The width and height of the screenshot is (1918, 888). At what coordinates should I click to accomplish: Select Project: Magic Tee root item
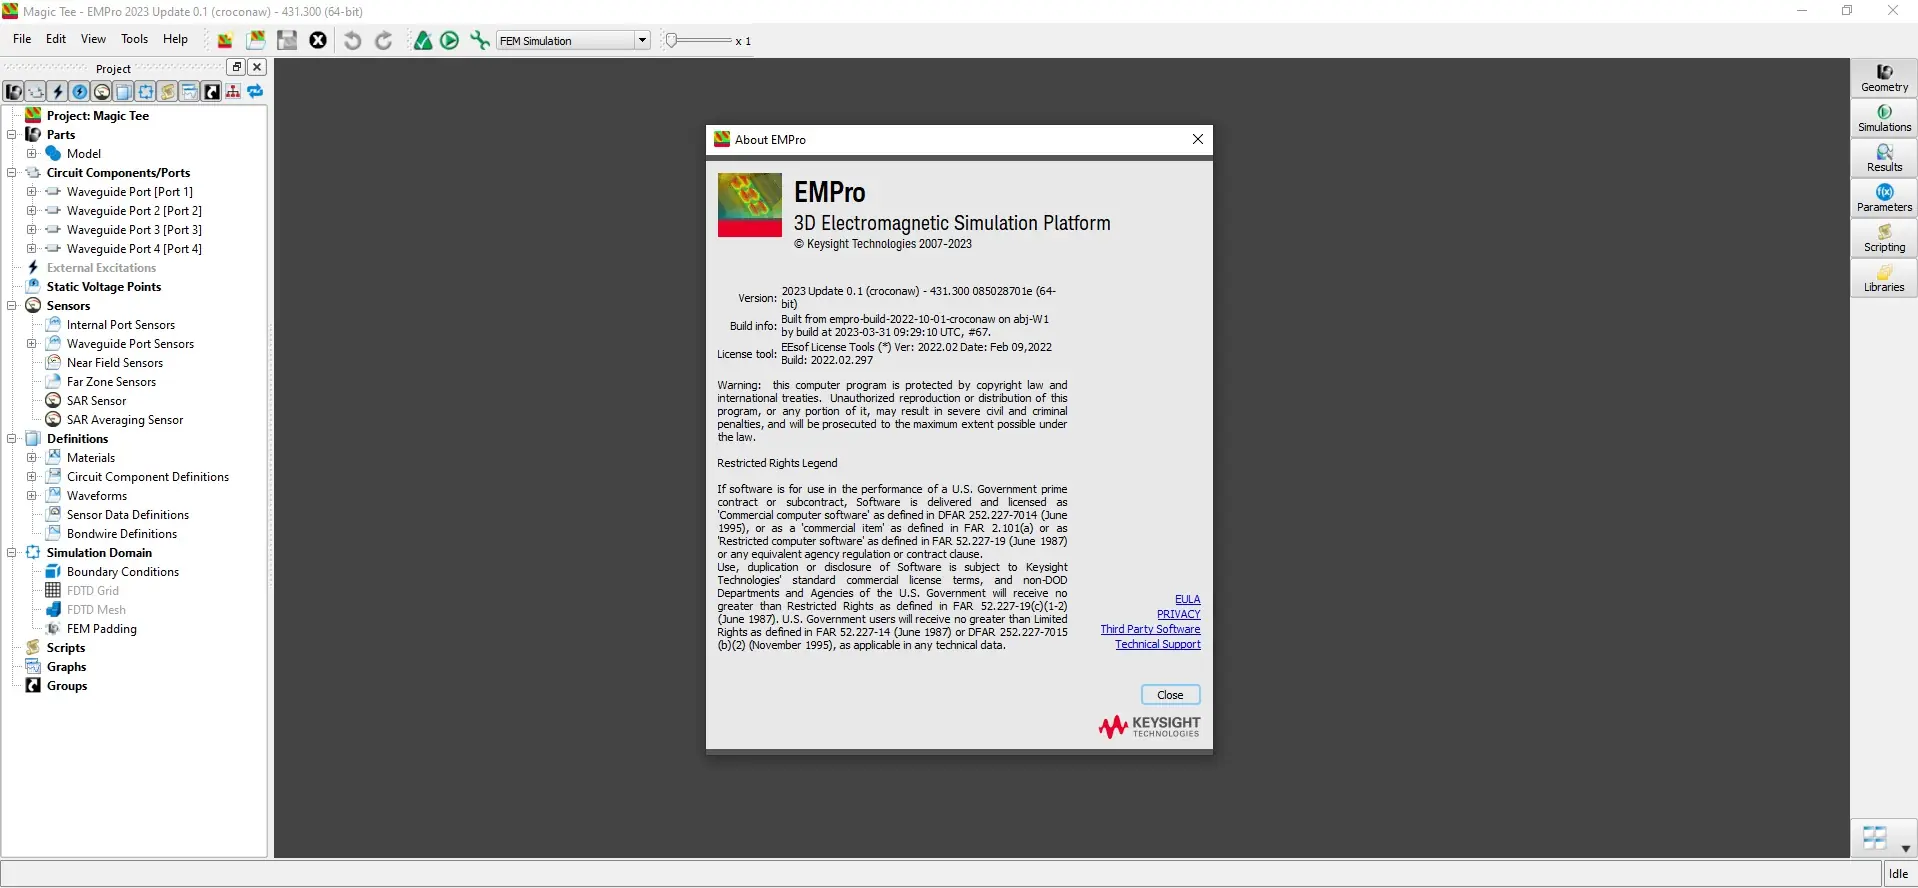point(98,115)
